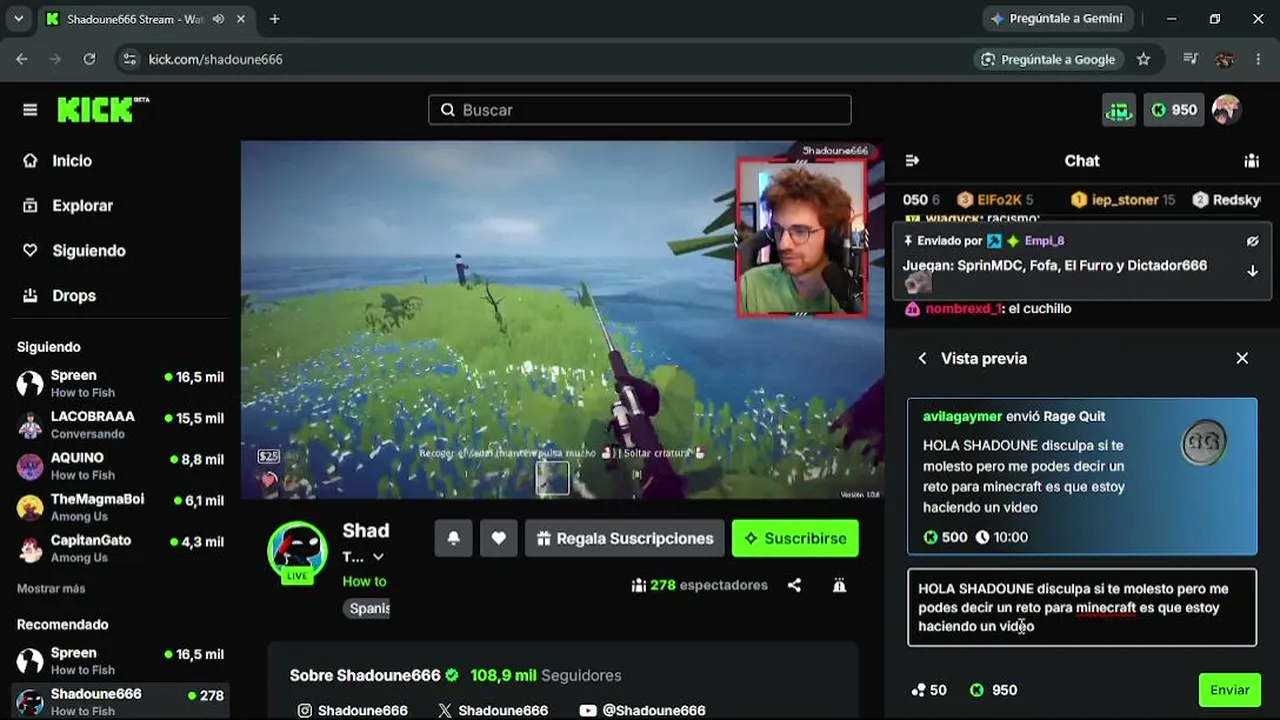Screen dimensions: 1280x720
Task: Follow Shadoune666 with the heart button
Action: 498,538
